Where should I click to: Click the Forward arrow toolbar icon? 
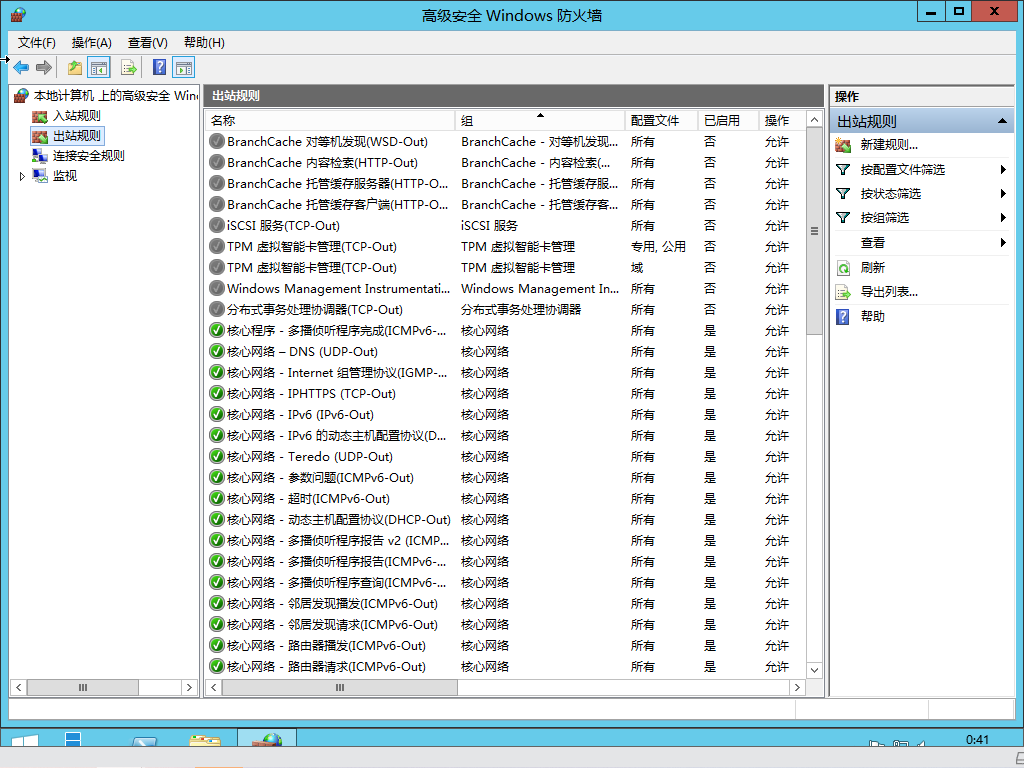click(44, 67)
